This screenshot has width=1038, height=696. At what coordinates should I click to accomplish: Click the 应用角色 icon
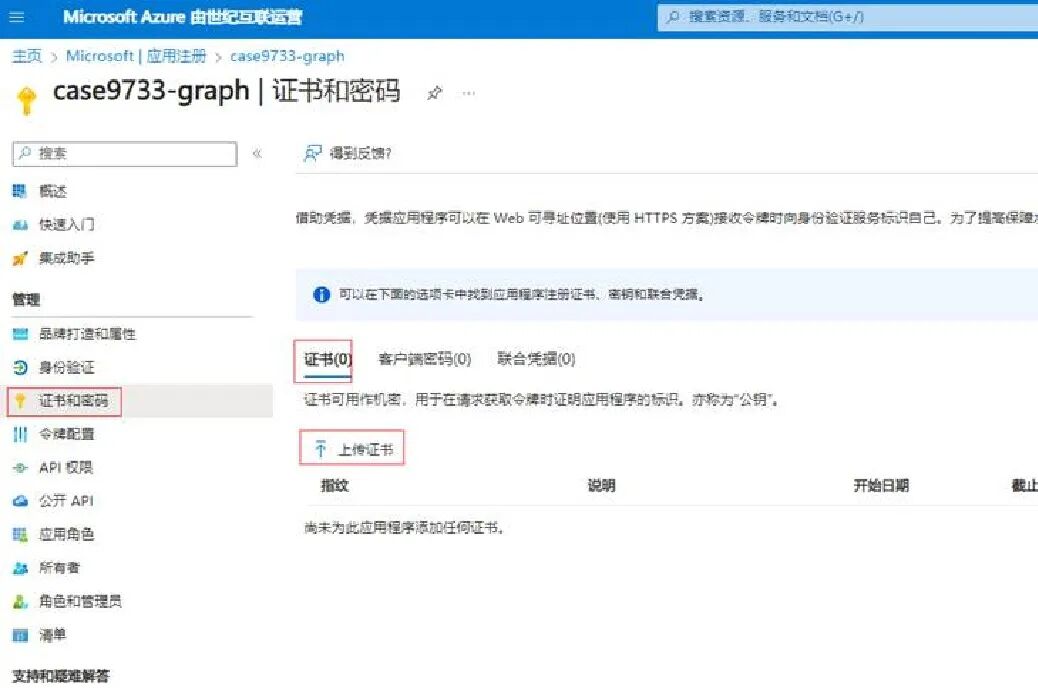pyautogui.click(x=20, y=534)
